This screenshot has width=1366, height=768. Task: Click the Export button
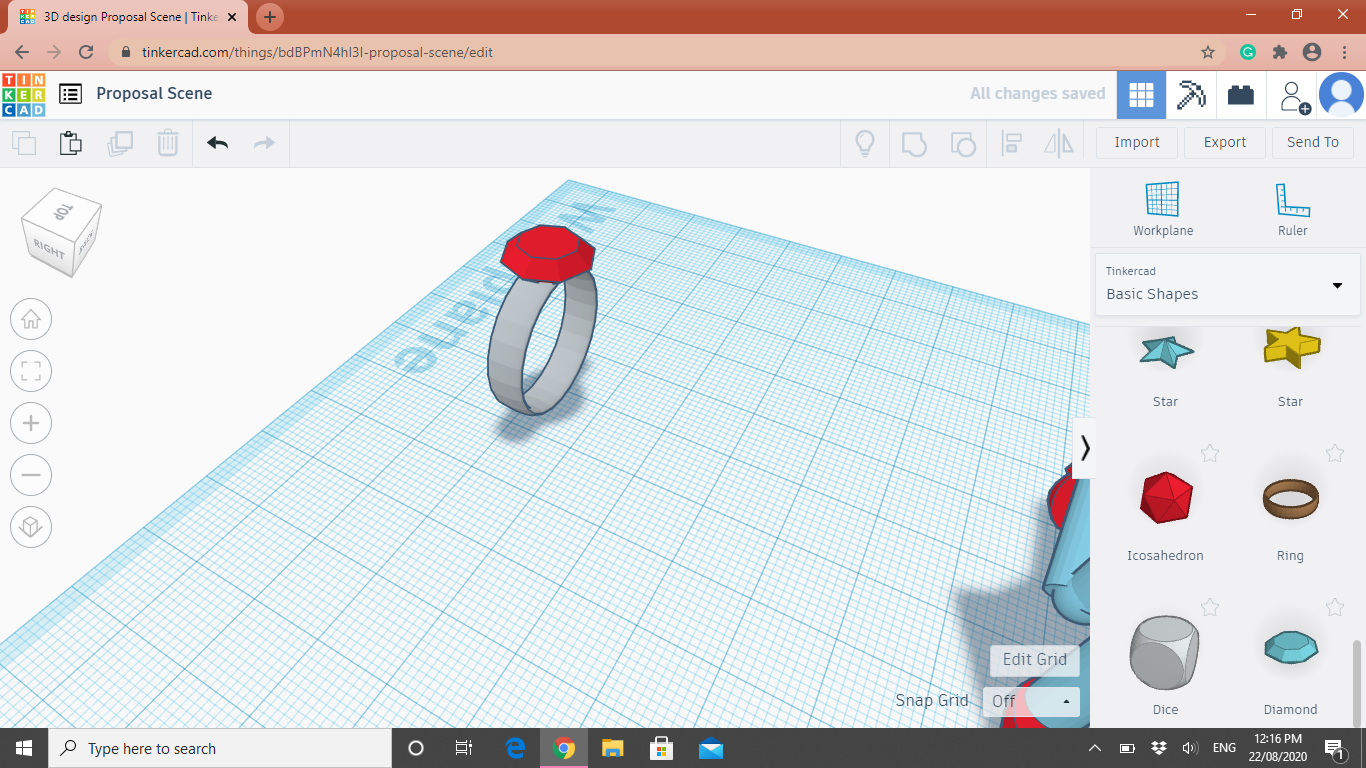coord(1225,142)
